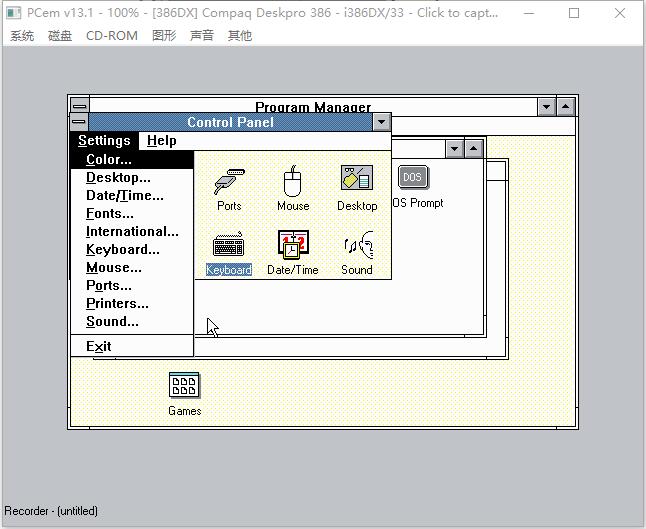The width and height of the screenshot is (646, 529).
Task: Choose Date/Time... from the Settings menu
Action: [x=132, y=195]
